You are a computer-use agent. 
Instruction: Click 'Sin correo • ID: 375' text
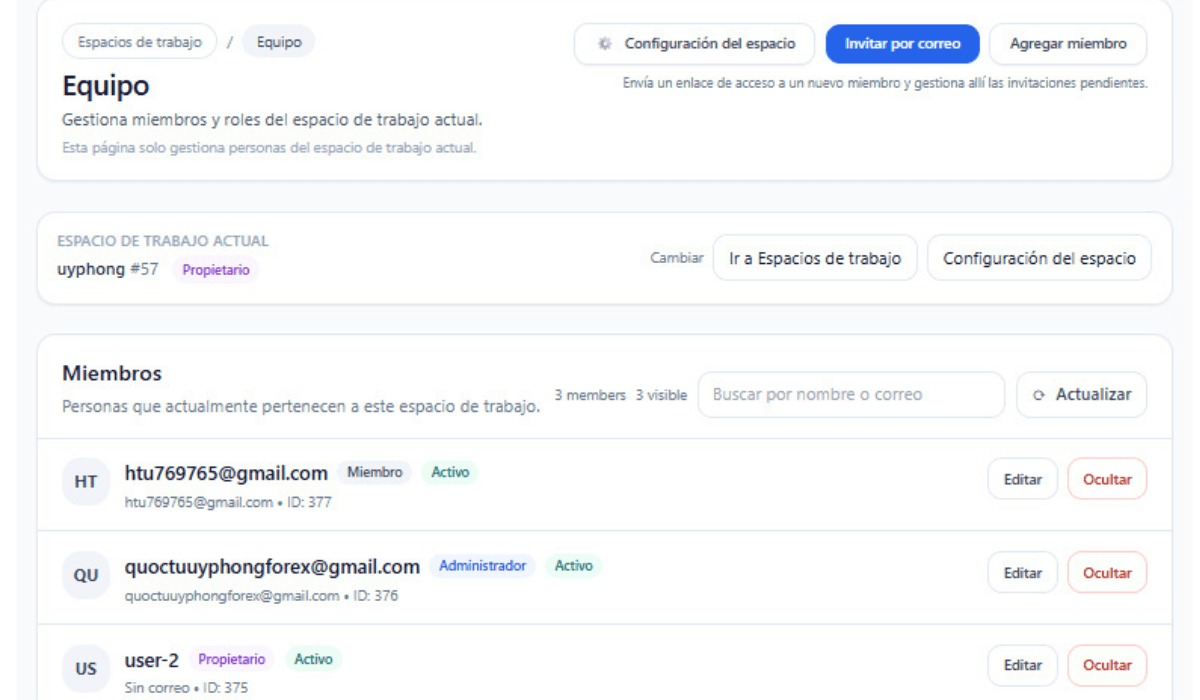pos(186,688)
